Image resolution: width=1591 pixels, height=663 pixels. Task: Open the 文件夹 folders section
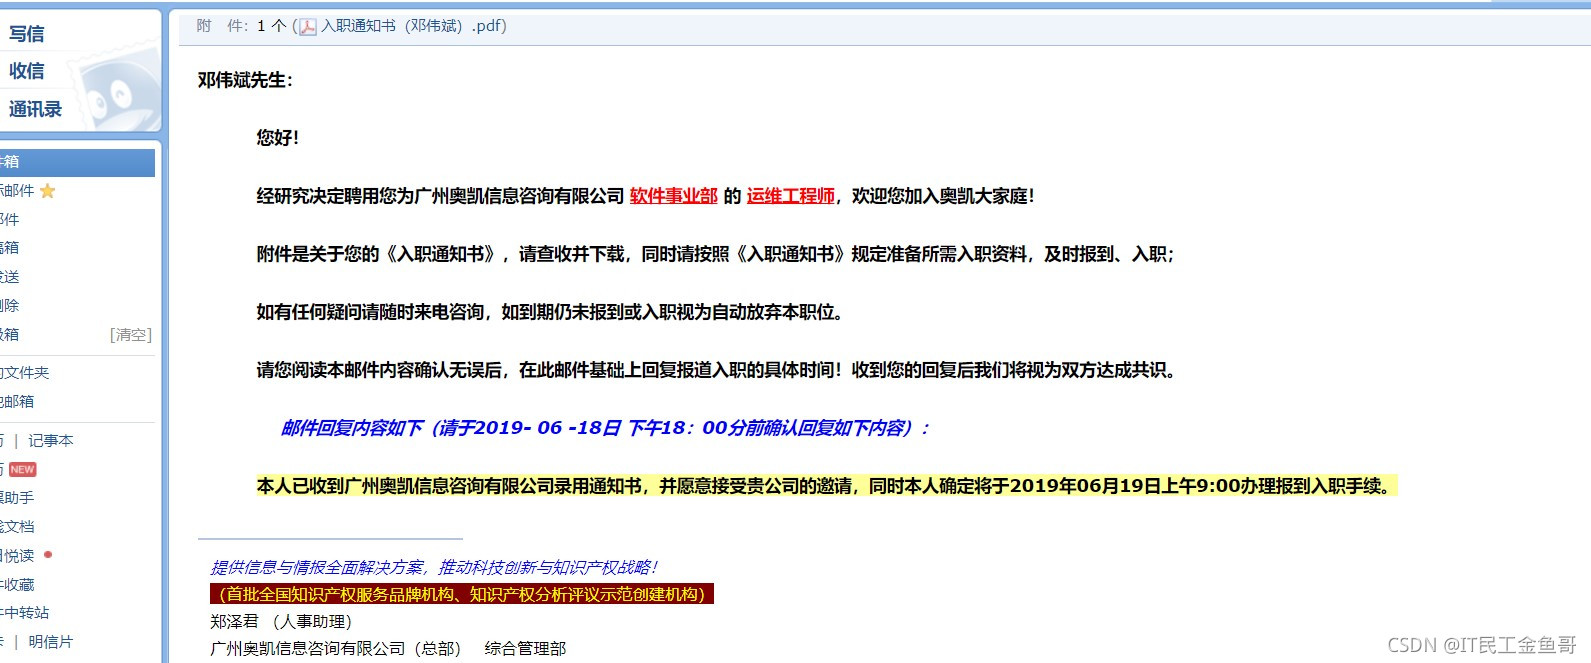[25, 373]
